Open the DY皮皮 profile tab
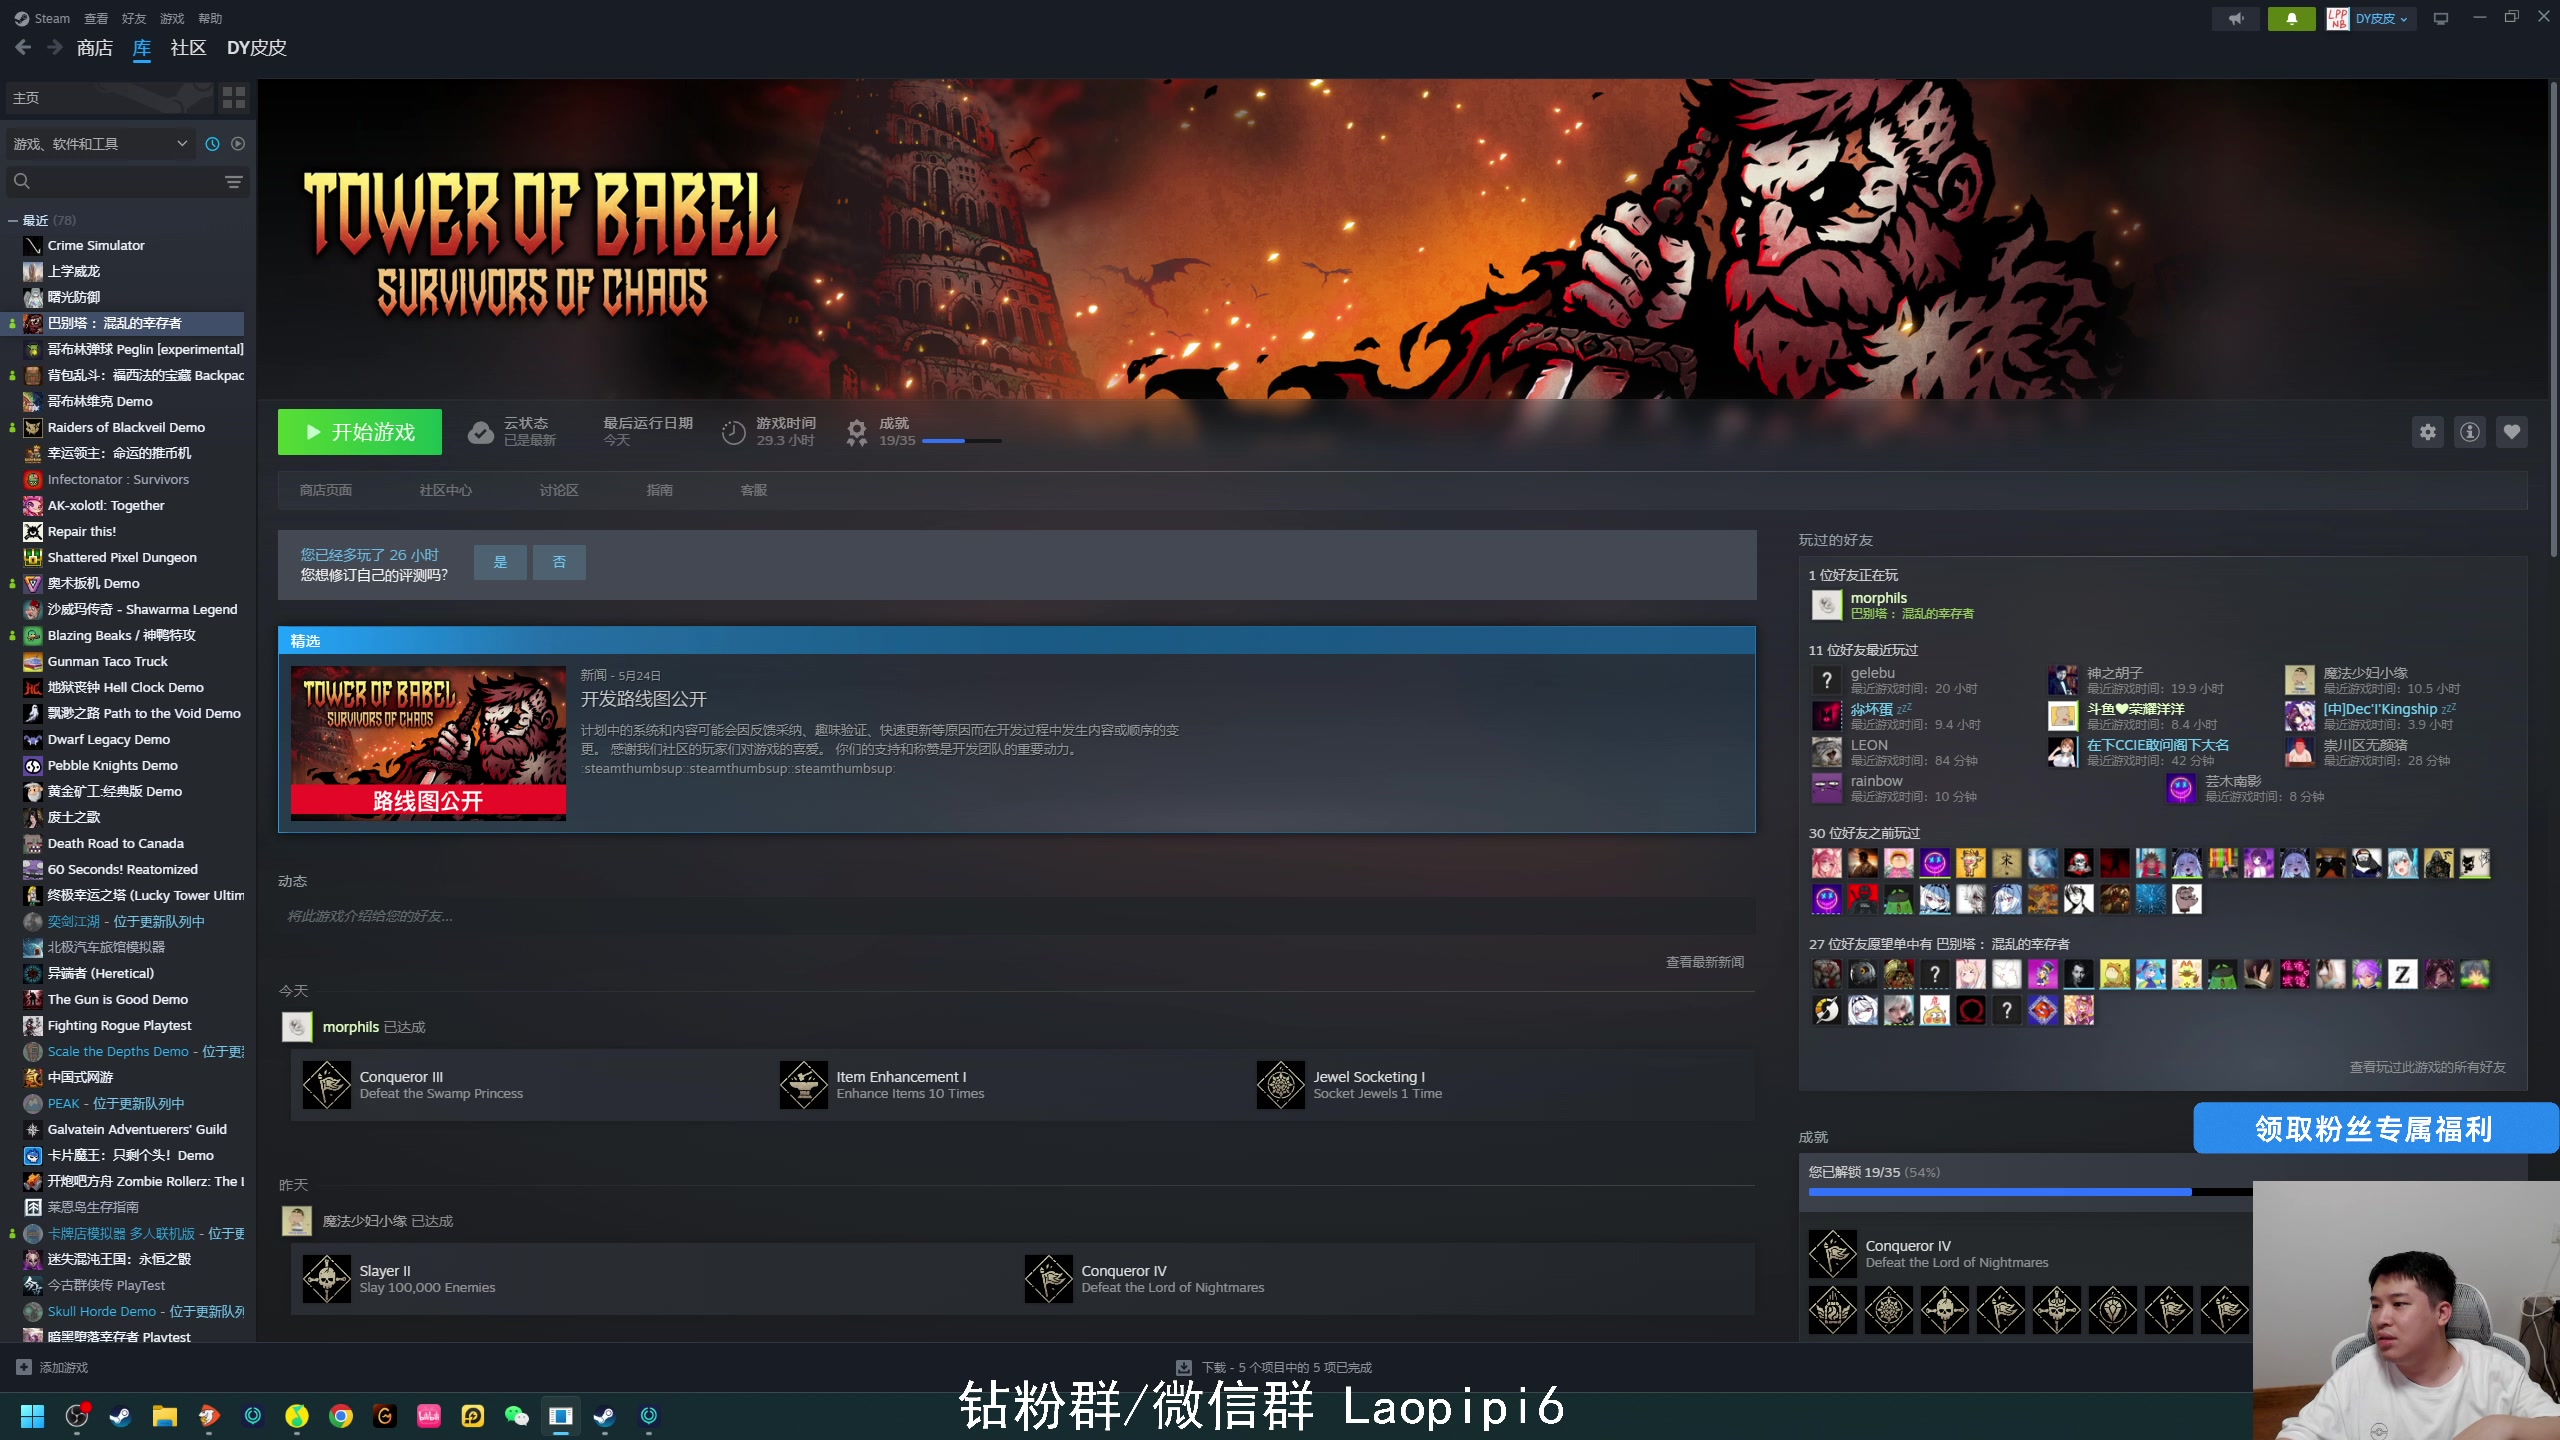2560x1440 pixels. (x=256, y=47)
